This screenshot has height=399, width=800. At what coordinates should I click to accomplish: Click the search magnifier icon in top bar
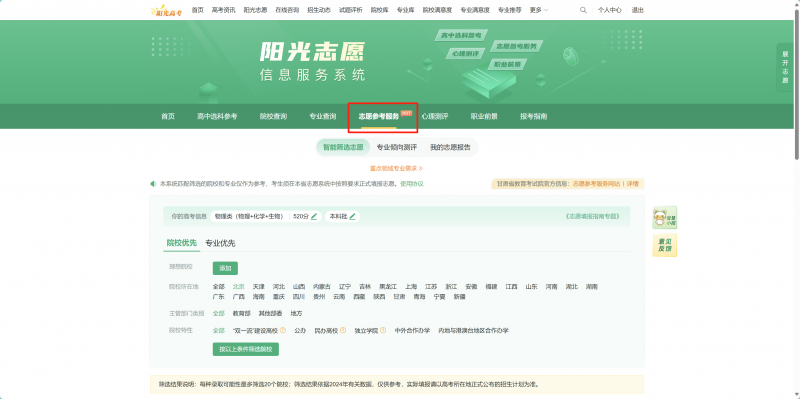(583, 10)
